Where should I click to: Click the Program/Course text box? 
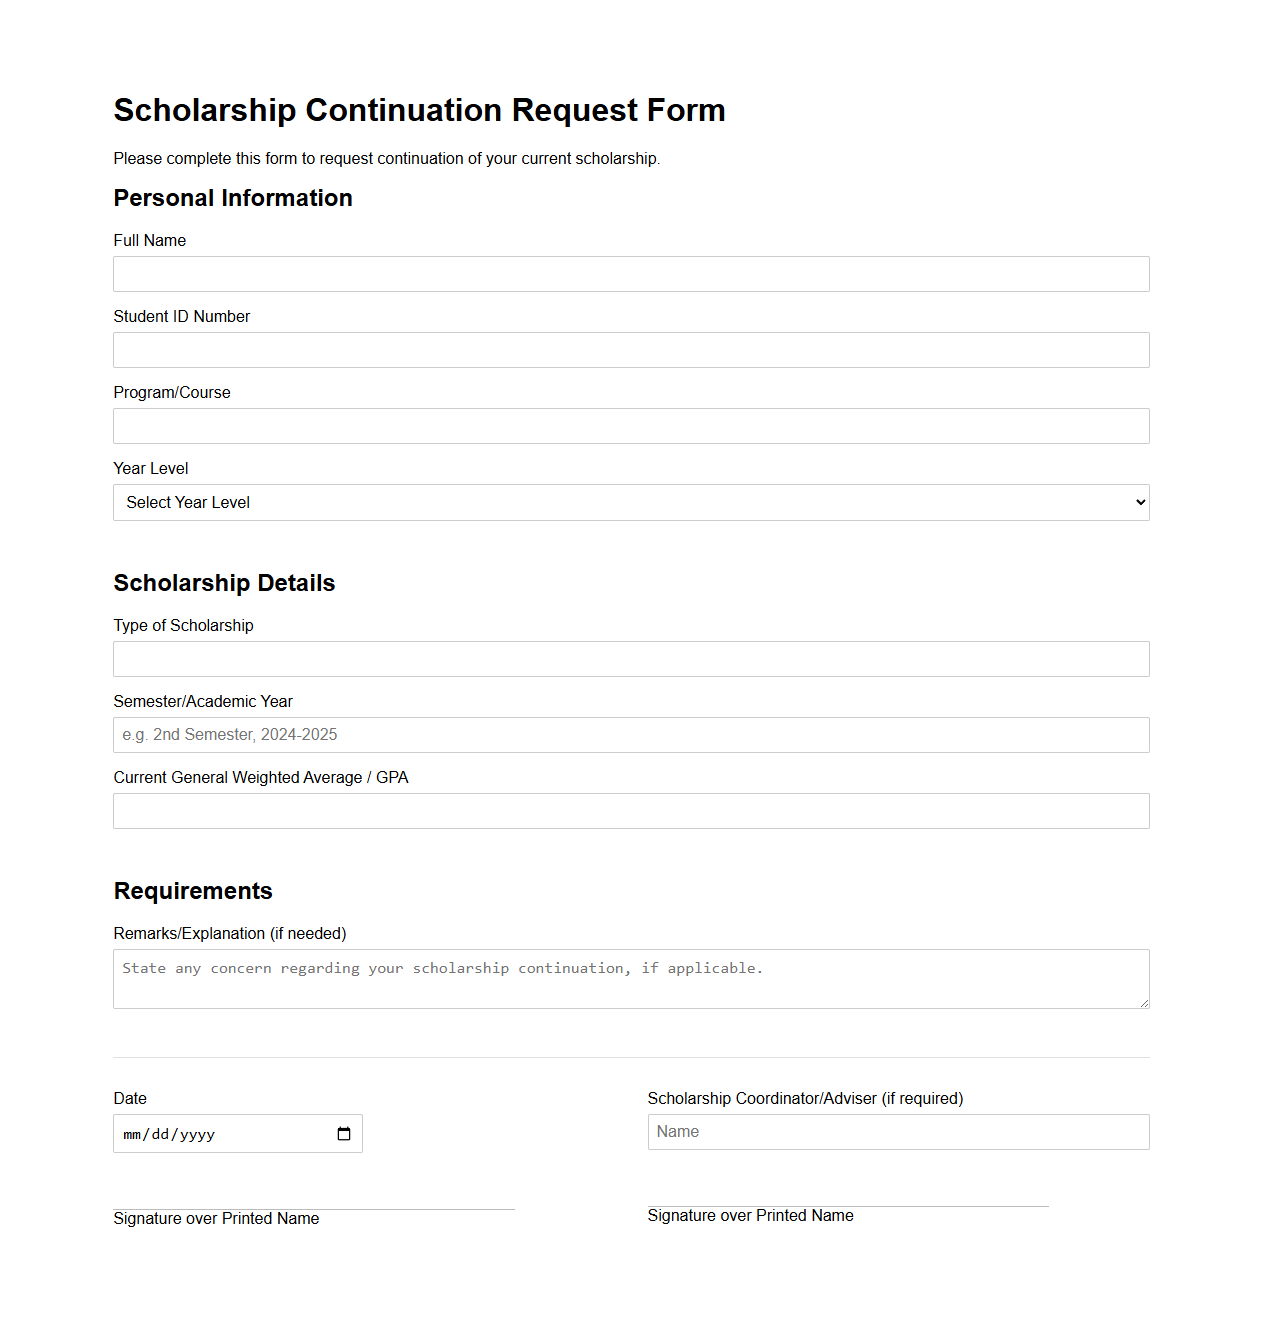point(630,425)
